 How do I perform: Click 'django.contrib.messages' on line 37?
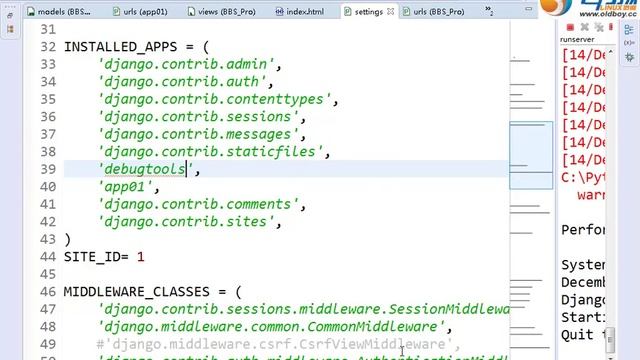coord(198,135)
